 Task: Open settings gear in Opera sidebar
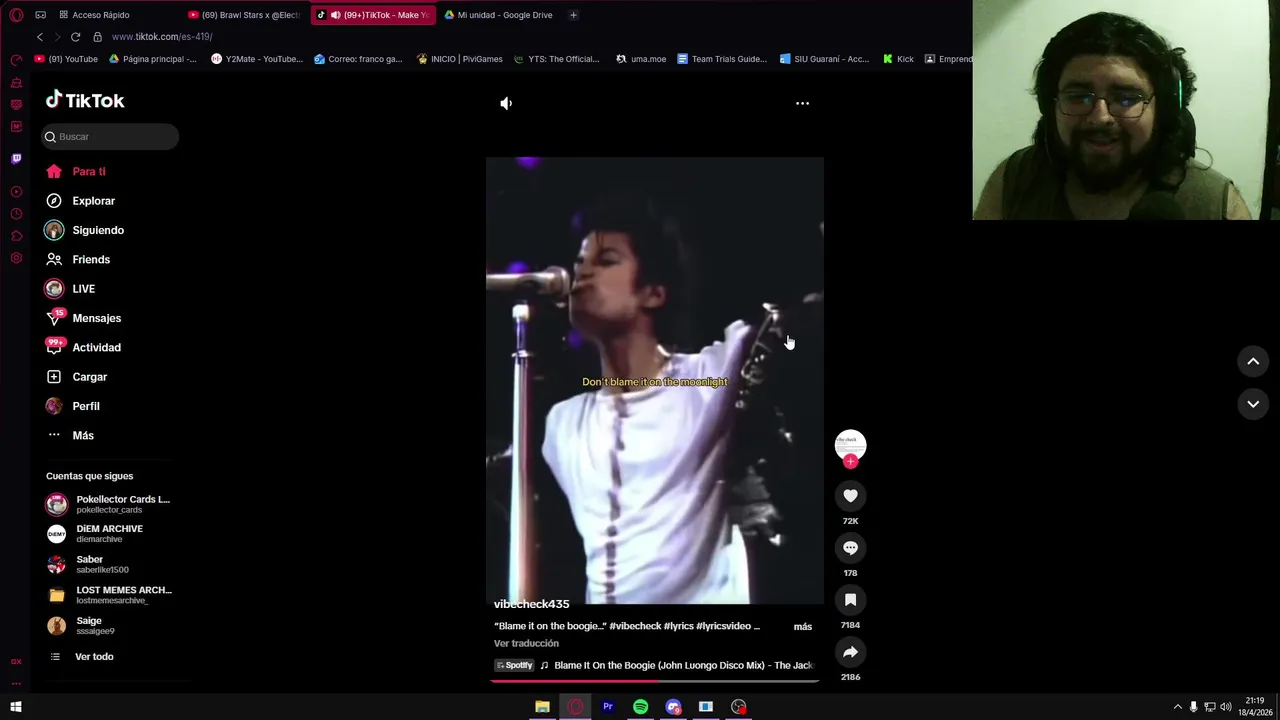(16, 258)
